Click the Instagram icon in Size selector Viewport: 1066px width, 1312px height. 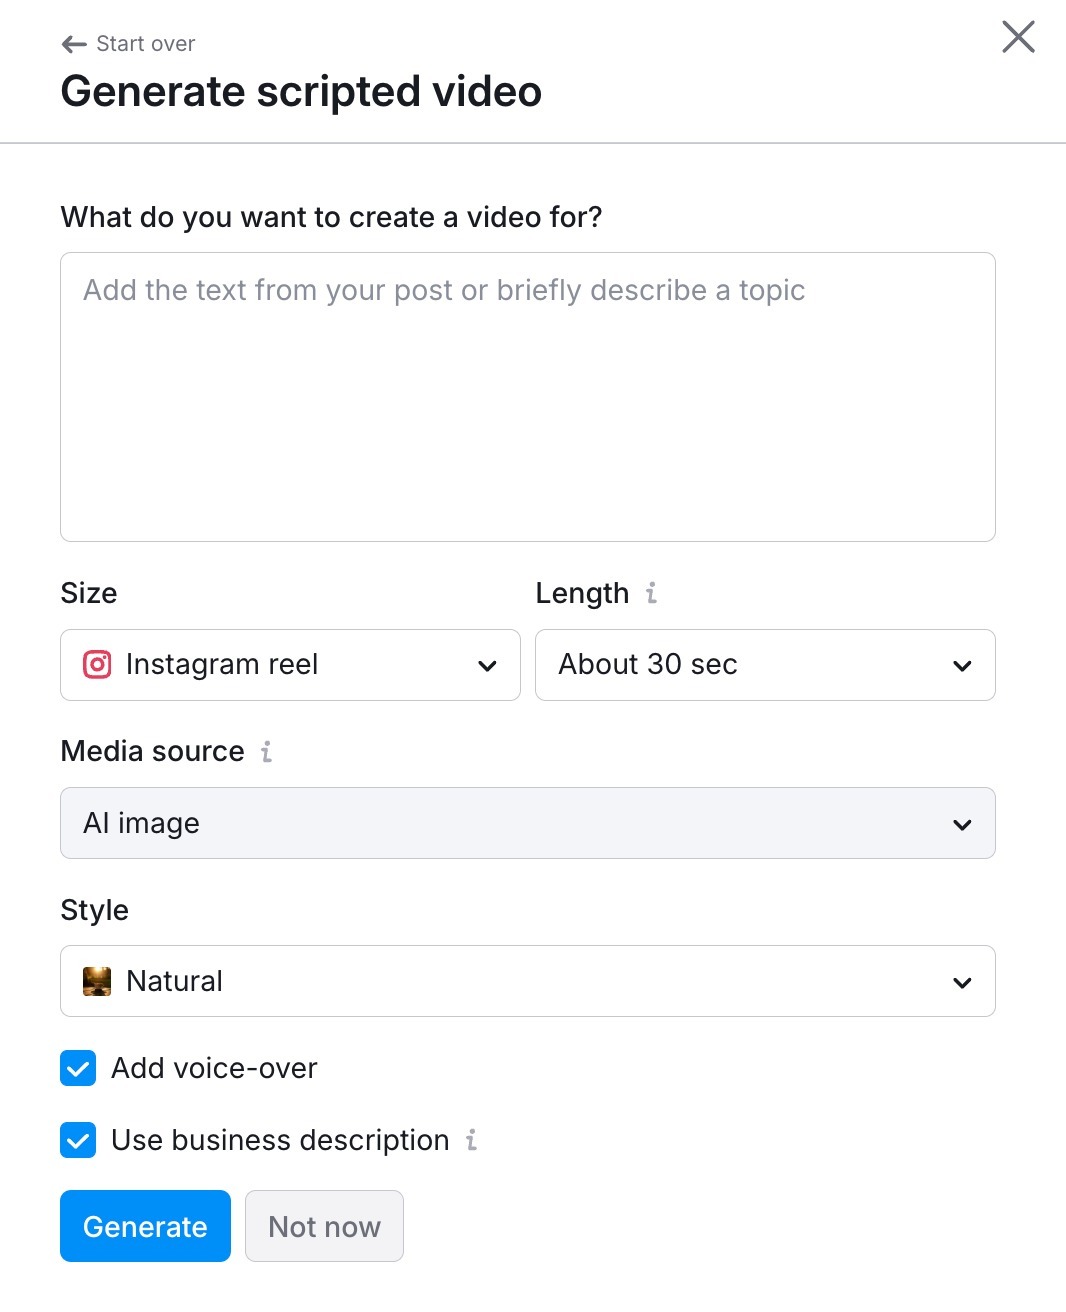(97, 665)
